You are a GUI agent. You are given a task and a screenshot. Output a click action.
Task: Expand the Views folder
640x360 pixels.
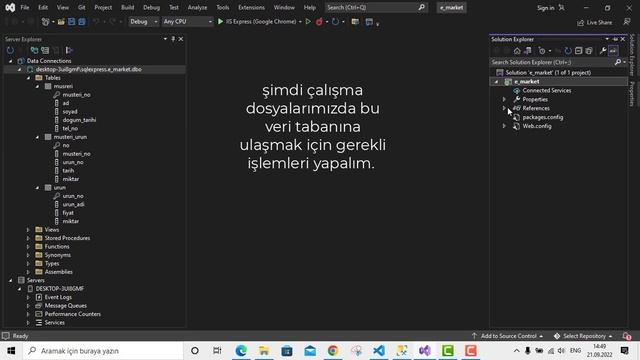pyautogui.click(x=28, y=230)
